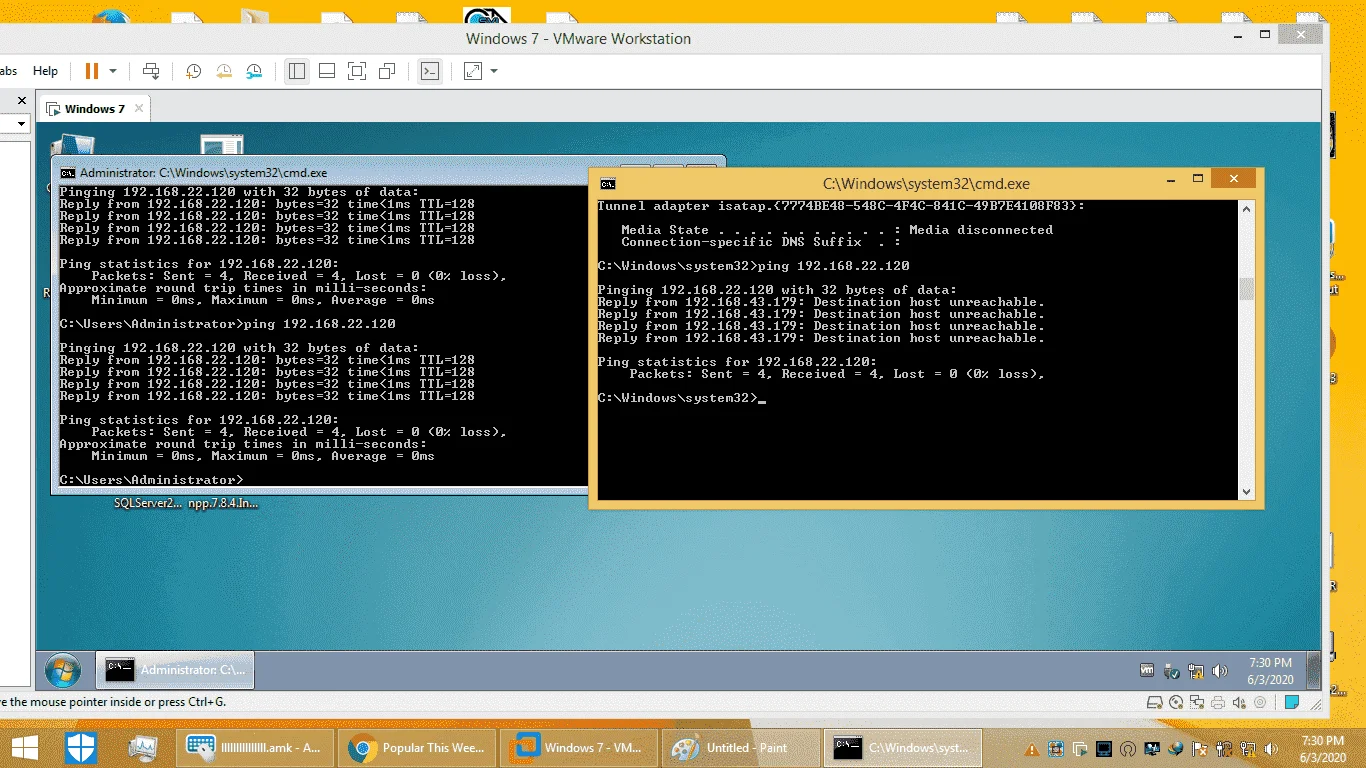This screenshot has height=768, width=1366.
Task: Close the VMware library pane
Action: [22, 101]
